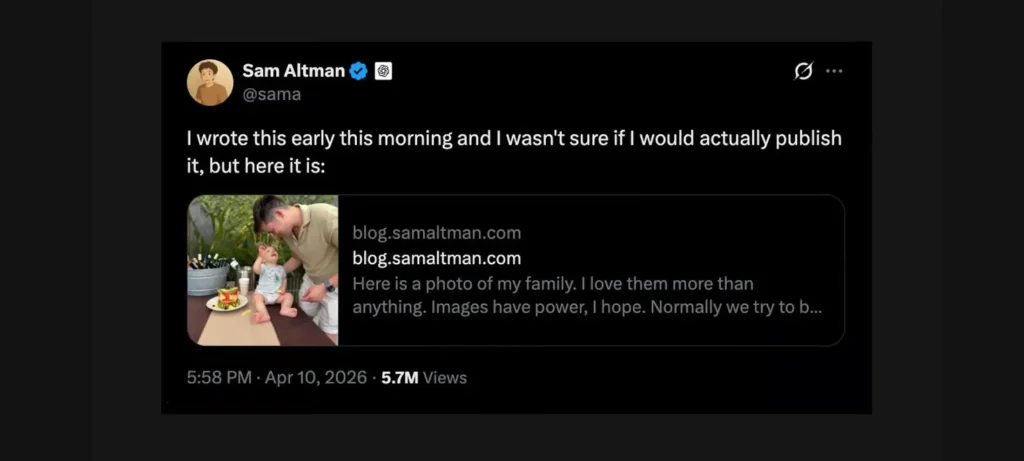Click the 5.7M Views count
This screenshot has width=1024, height=461.
424,378
